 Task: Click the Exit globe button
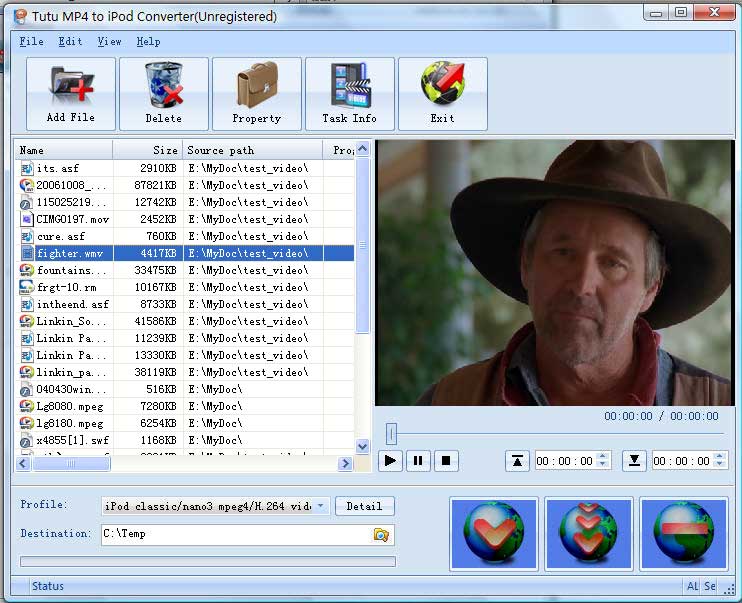[x=442, y=94]
